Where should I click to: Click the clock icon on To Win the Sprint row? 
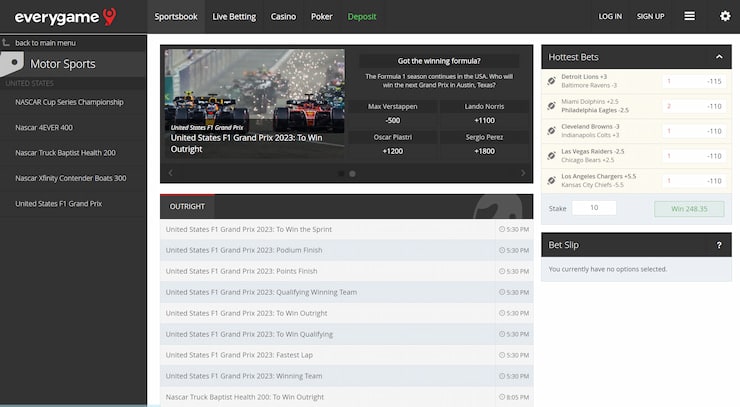pyautogui.click(x=502, y=229)
